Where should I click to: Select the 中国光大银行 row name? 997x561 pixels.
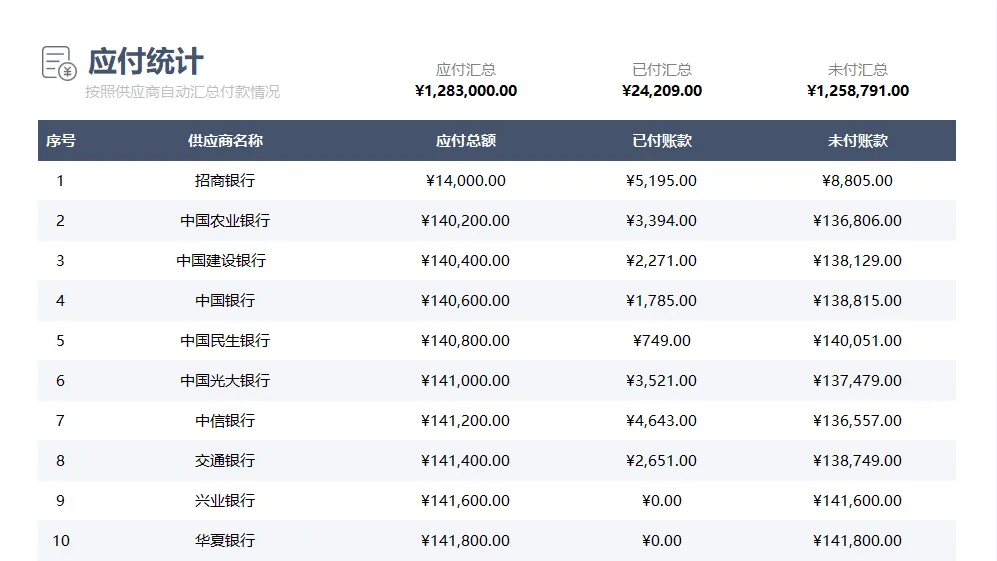point(225,381)
